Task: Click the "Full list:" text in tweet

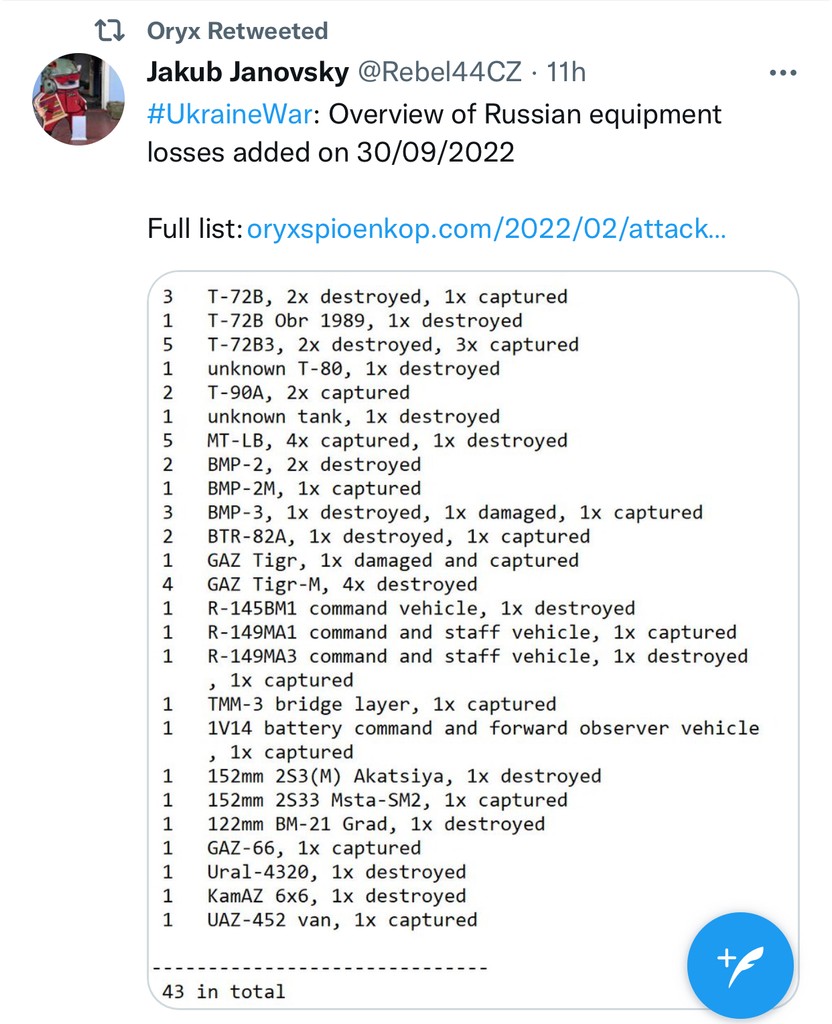Action: 194,228
